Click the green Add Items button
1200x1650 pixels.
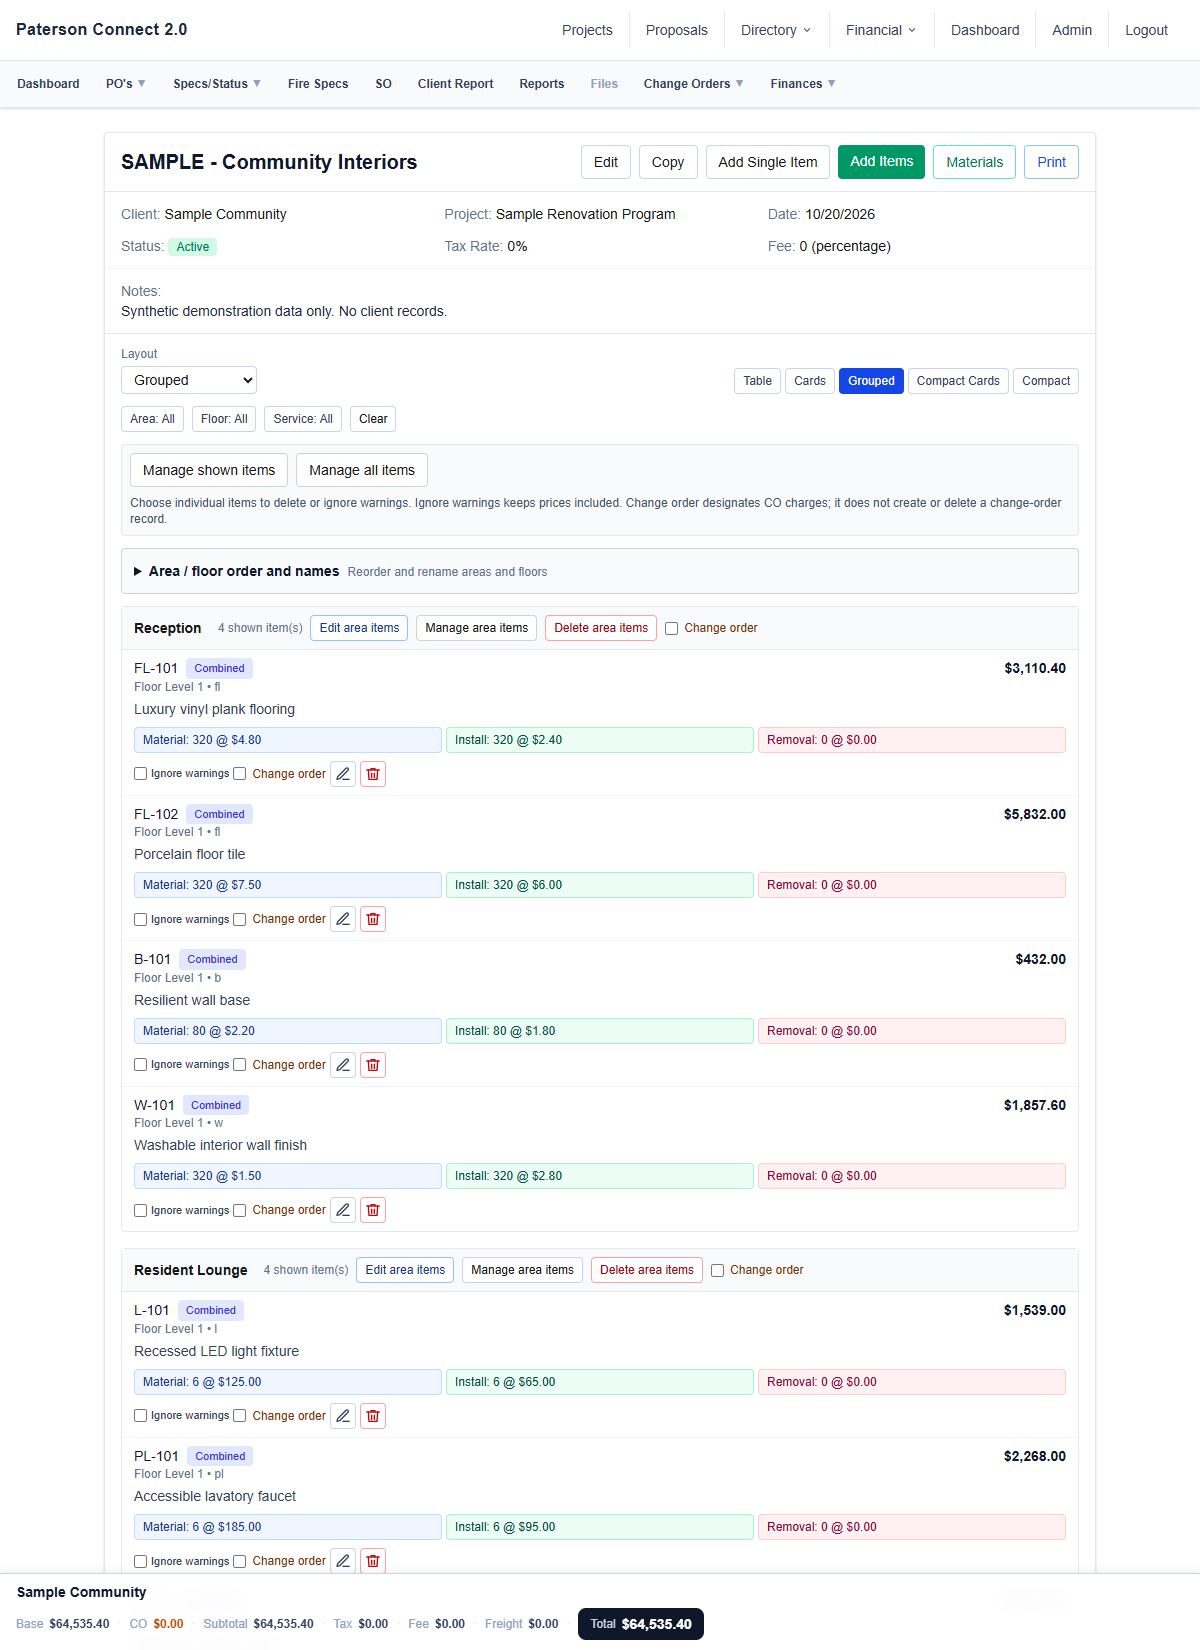pyautogui.click(x=881, y=161)
